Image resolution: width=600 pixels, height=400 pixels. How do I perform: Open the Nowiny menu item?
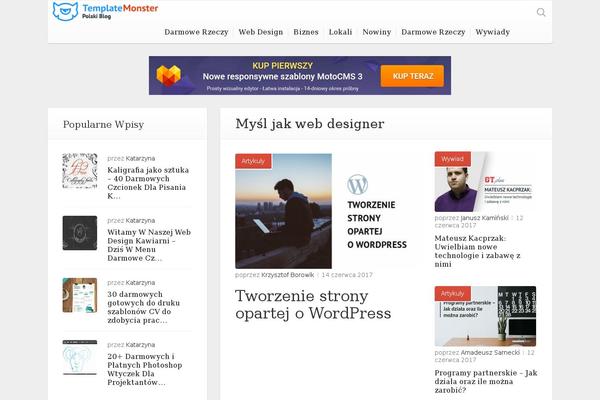(377, 32)
